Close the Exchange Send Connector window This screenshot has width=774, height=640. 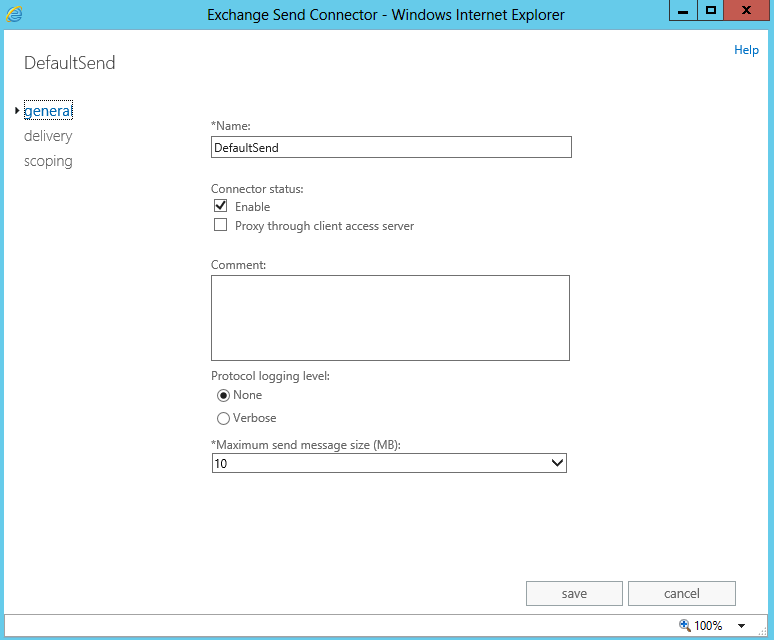click(745, 11)
